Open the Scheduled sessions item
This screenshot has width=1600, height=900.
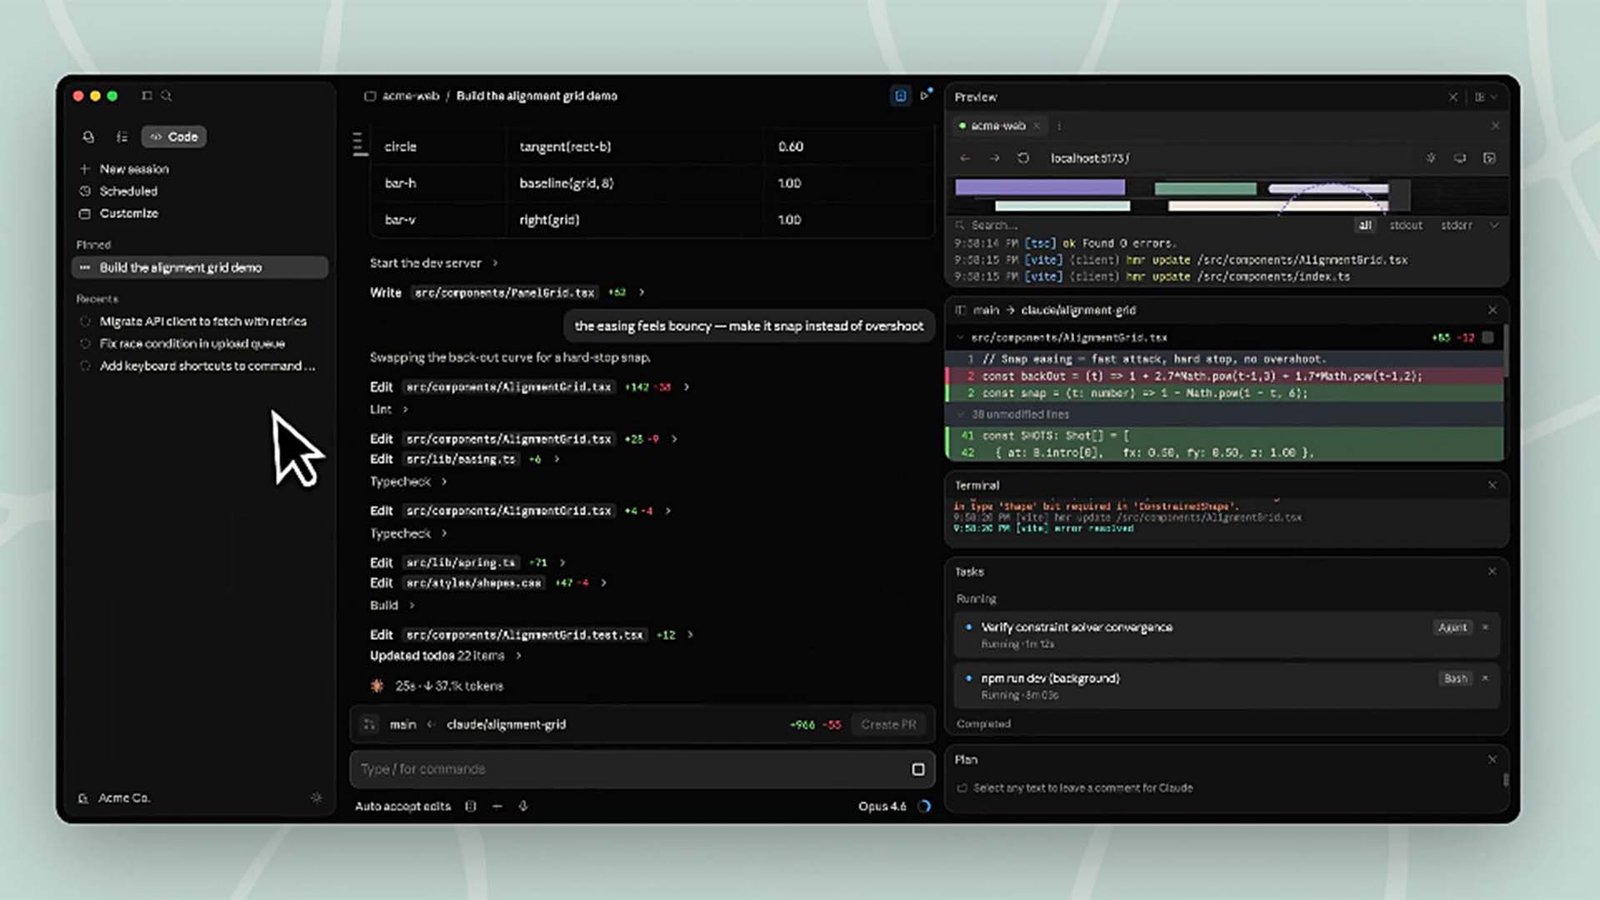[128, 191]
